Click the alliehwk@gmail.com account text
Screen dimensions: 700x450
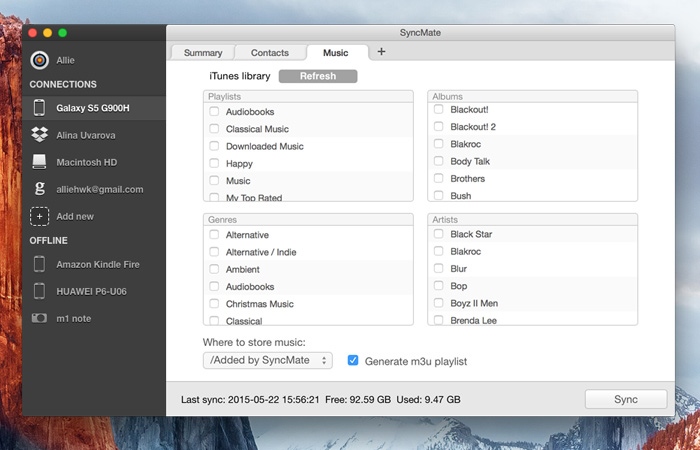100,189
